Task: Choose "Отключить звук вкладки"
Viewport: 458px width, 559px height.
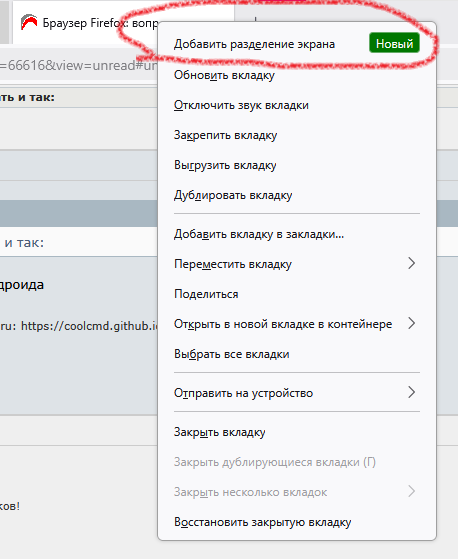Action: [x=297, y=105]
